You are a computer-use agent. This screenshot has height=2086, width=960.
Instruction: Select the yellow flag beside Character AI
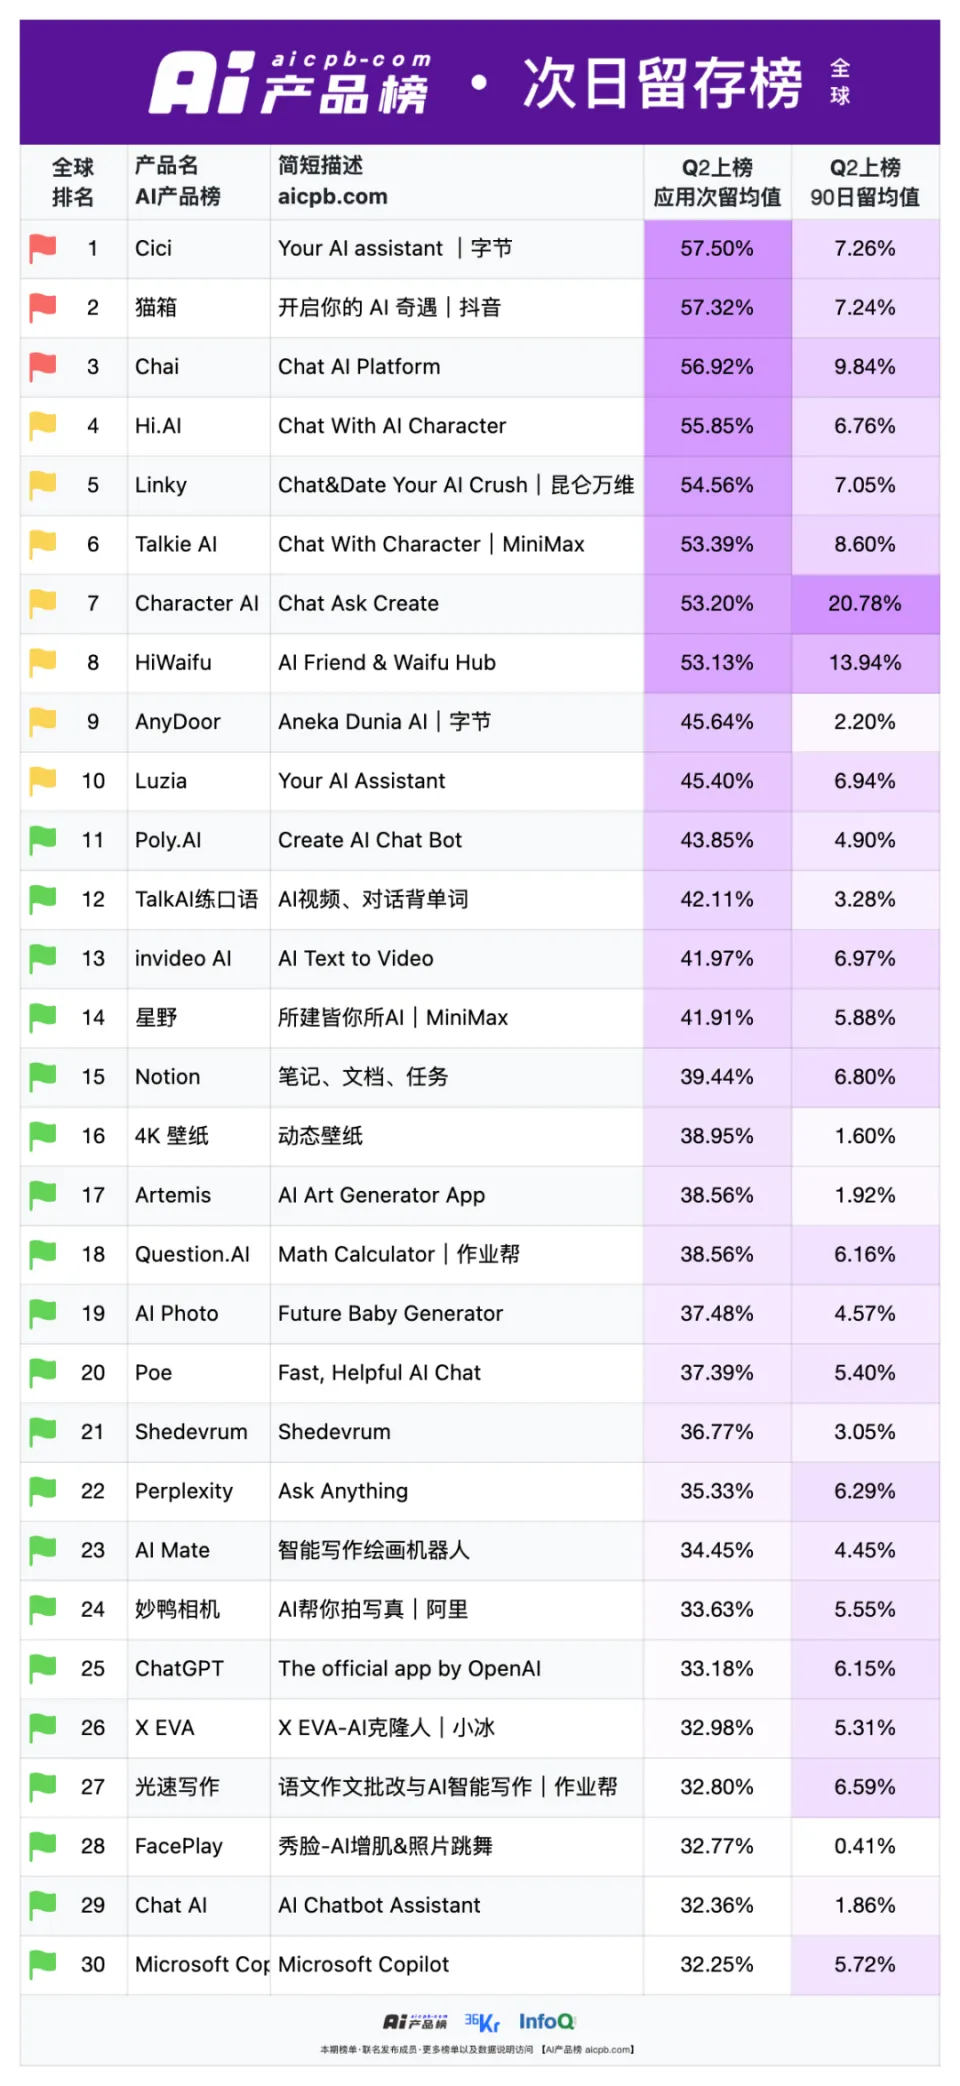tap(43, 603)
